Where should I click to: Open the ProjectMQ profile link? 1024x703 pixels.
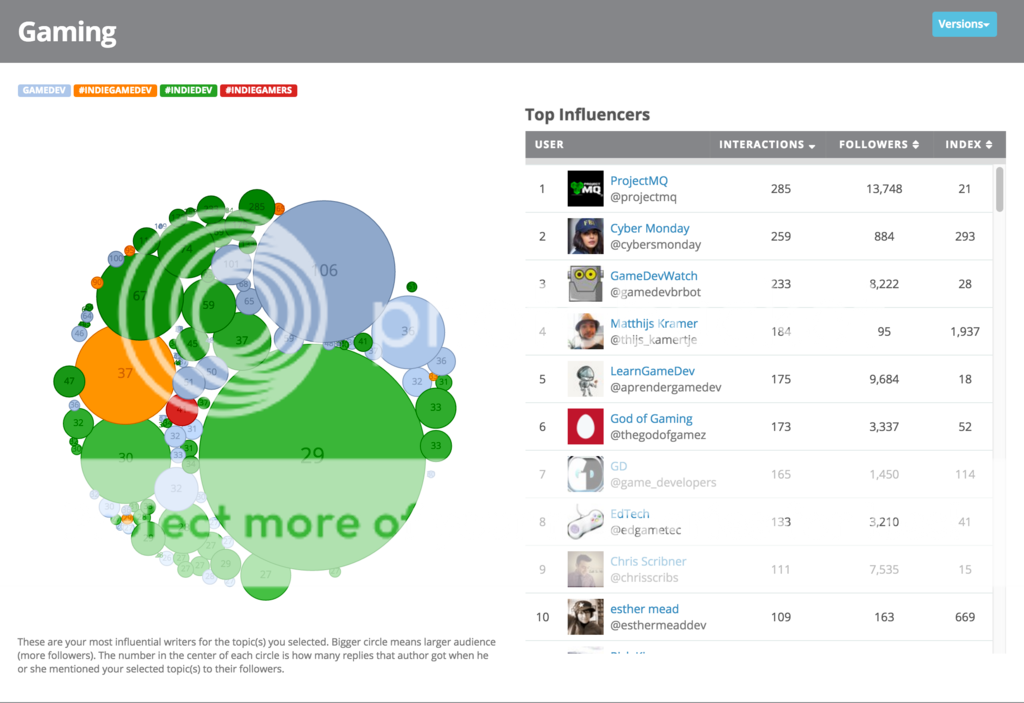point(638,181)
